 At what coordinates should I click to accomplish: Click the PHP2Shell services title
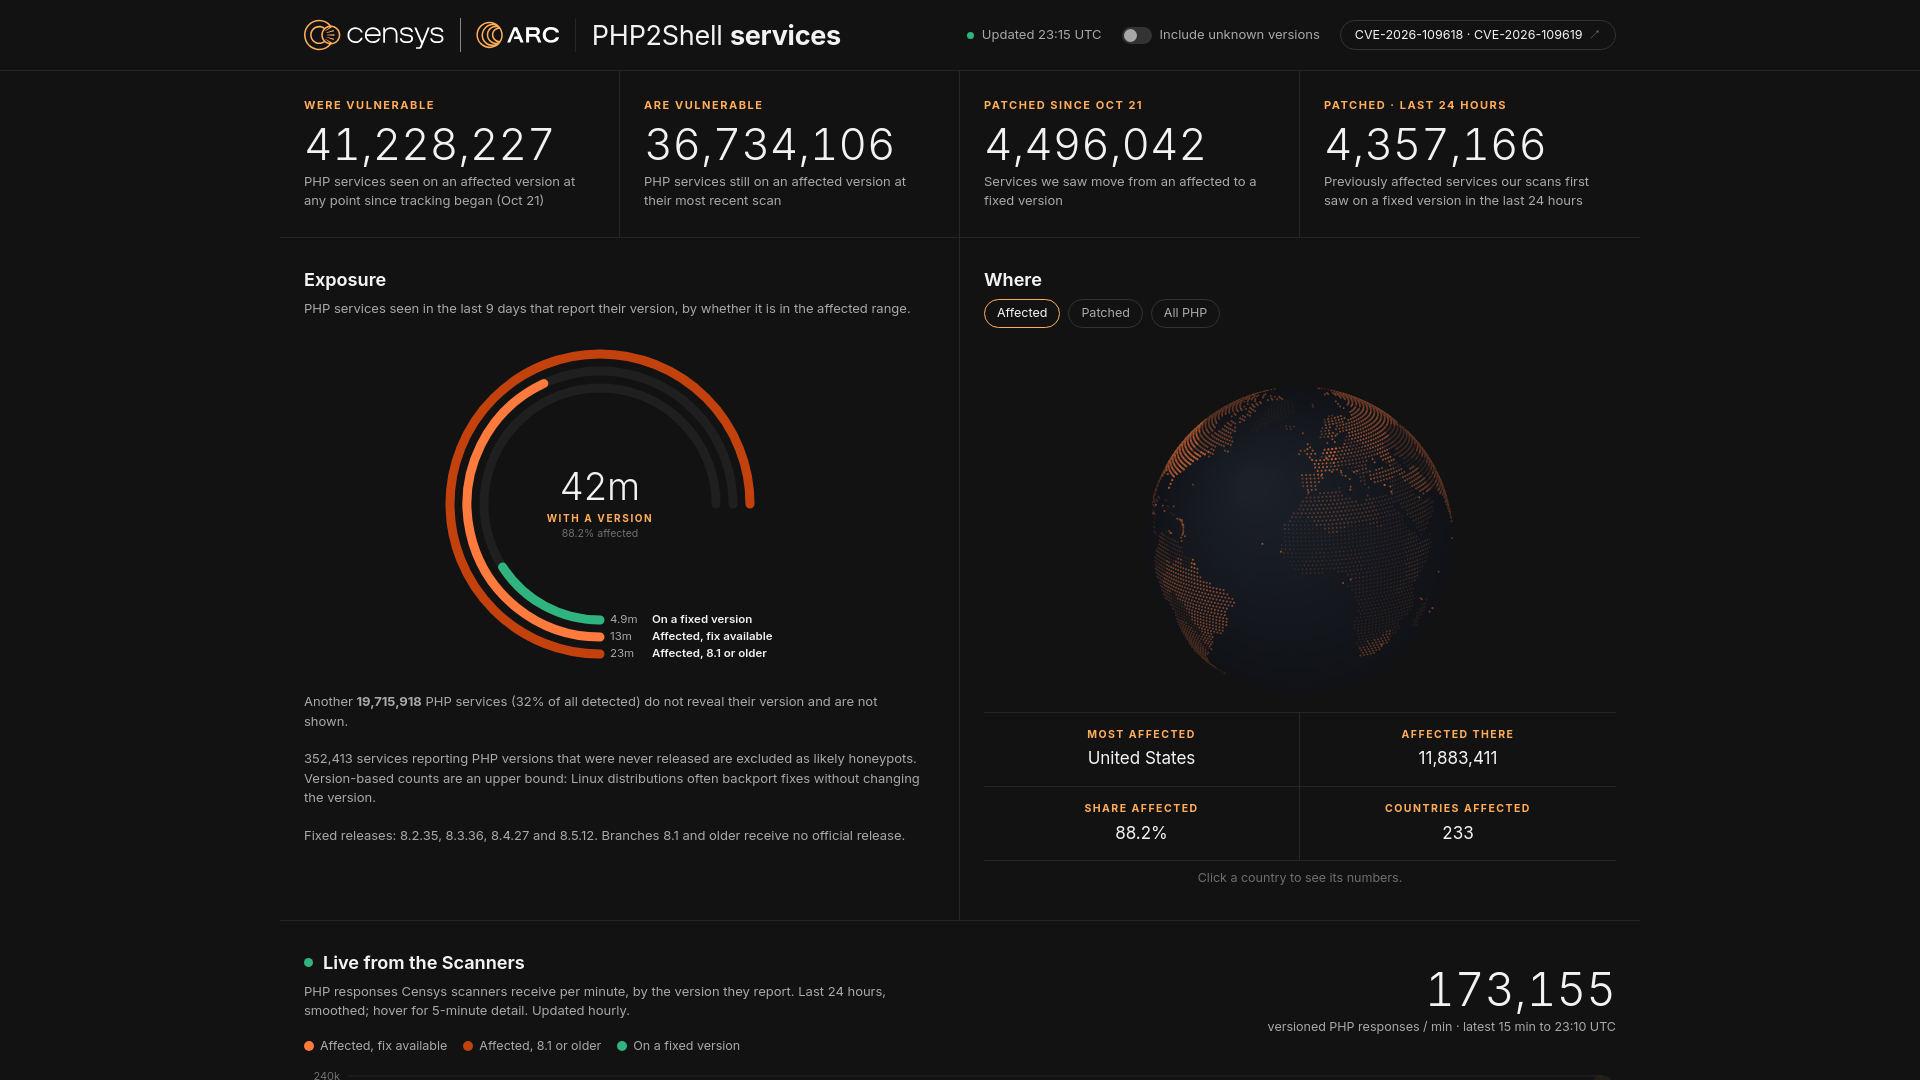pos(716,35)
